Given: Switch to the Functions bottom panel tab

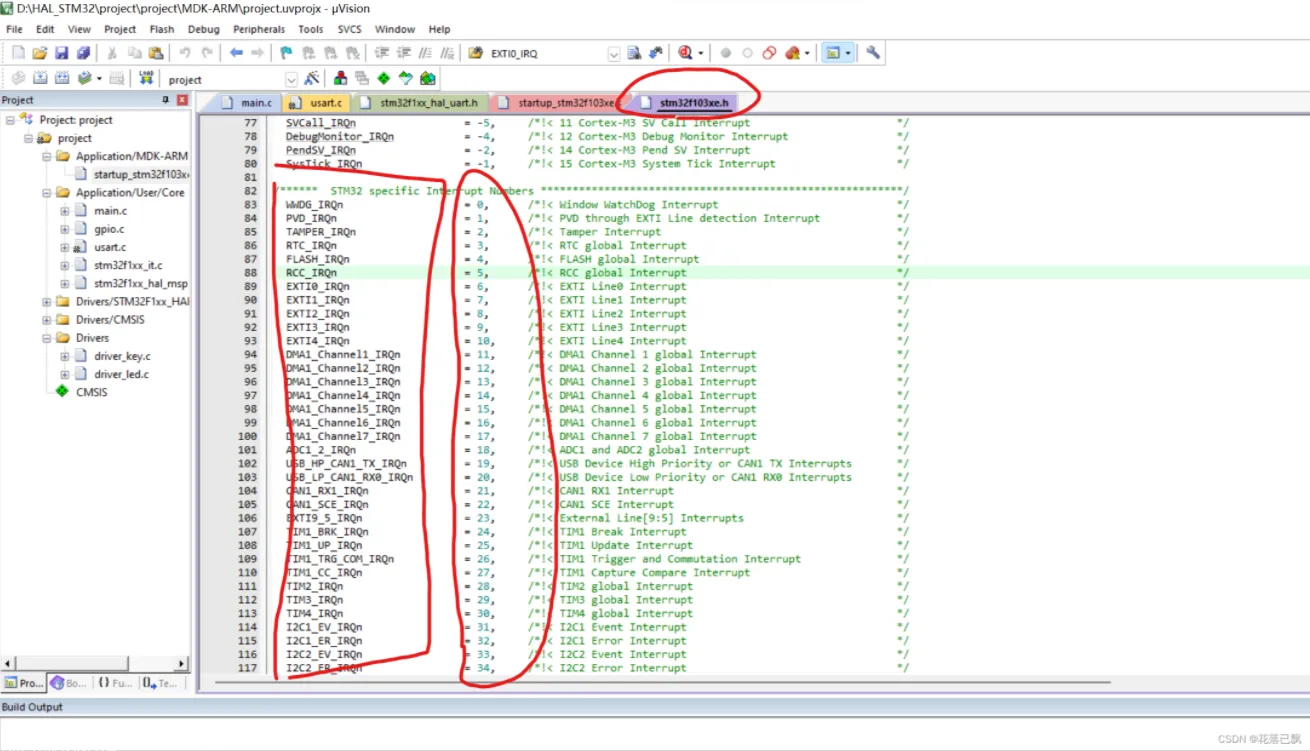Looking at the screenshot, I should (115, 683).
